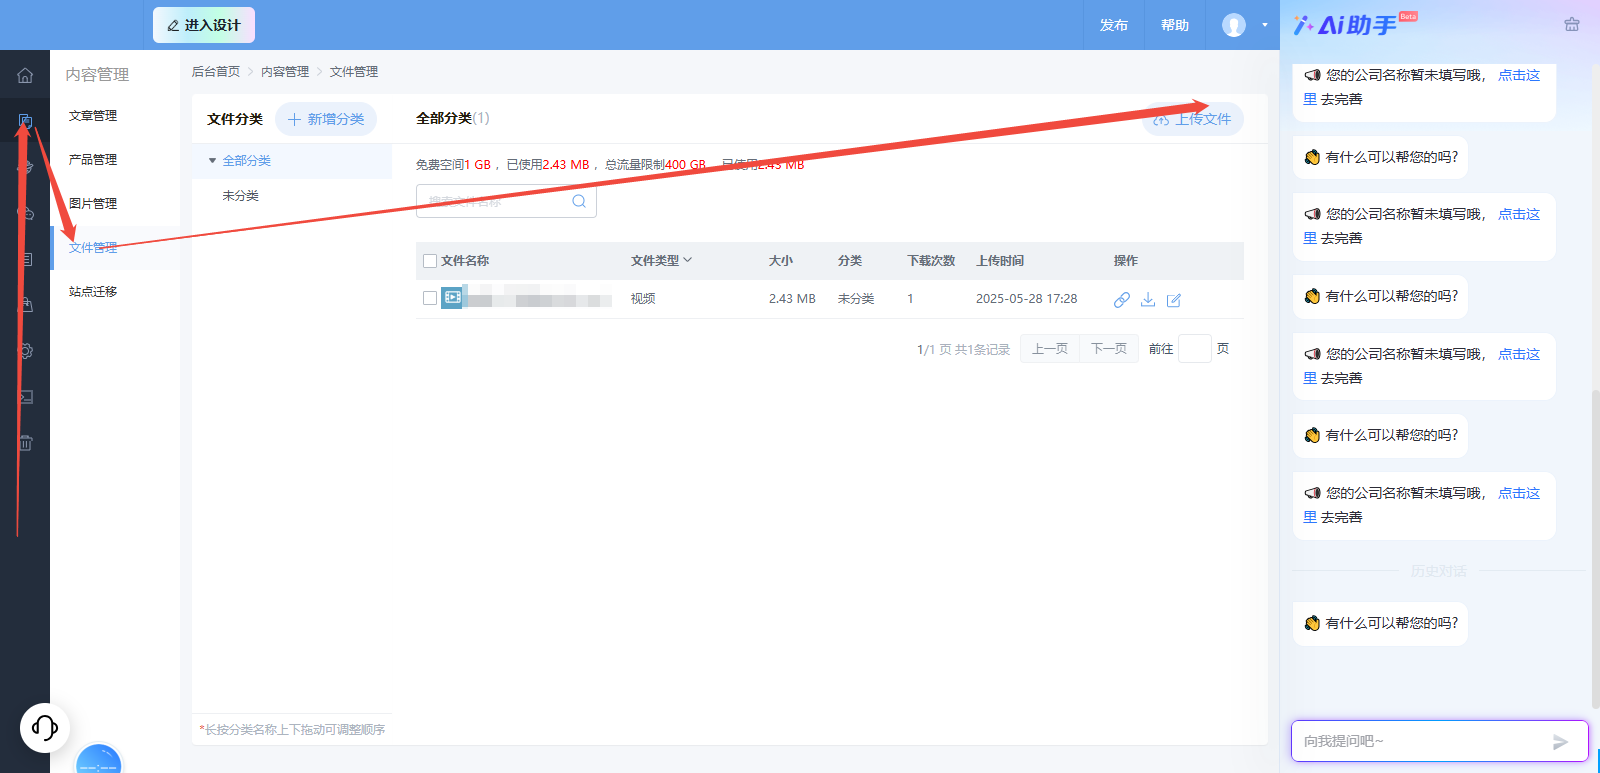Open the 文件类型 filter dropdown
This screenshot has height=773, width=1600.
pyautogui.click(x=661, y=261)
